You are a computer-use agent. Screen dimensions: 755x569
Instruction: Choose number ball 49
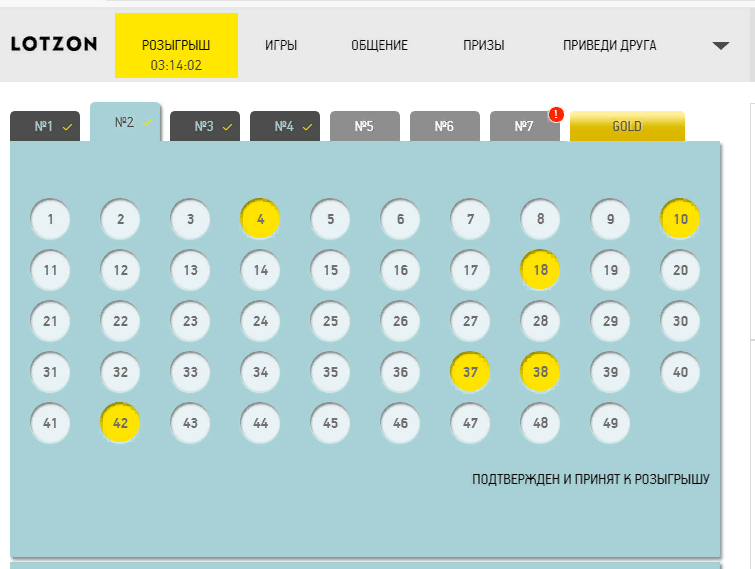coord(610,423)
